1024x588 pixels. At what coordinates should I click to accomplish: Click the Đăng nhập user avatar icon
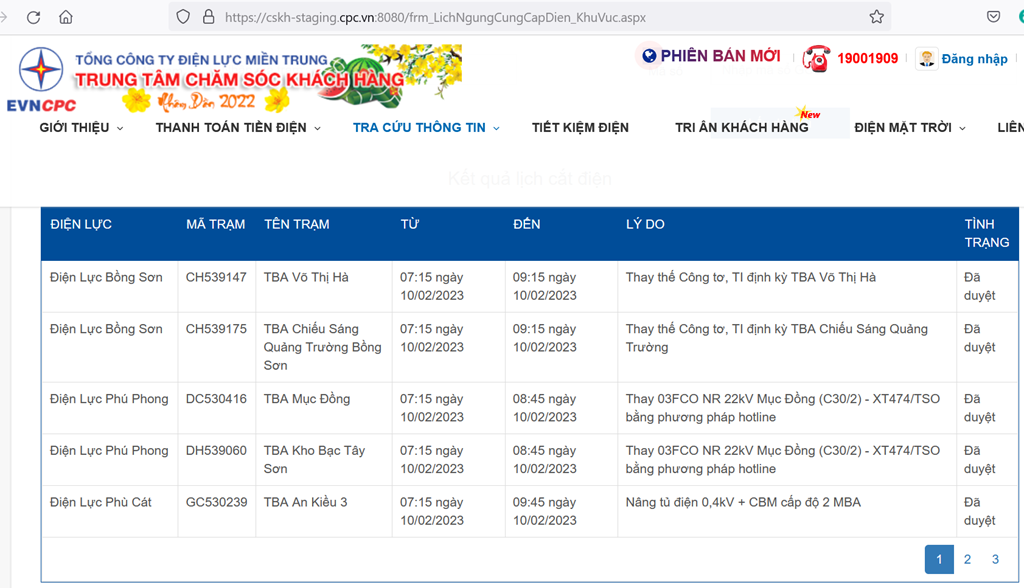coord(926,58)
